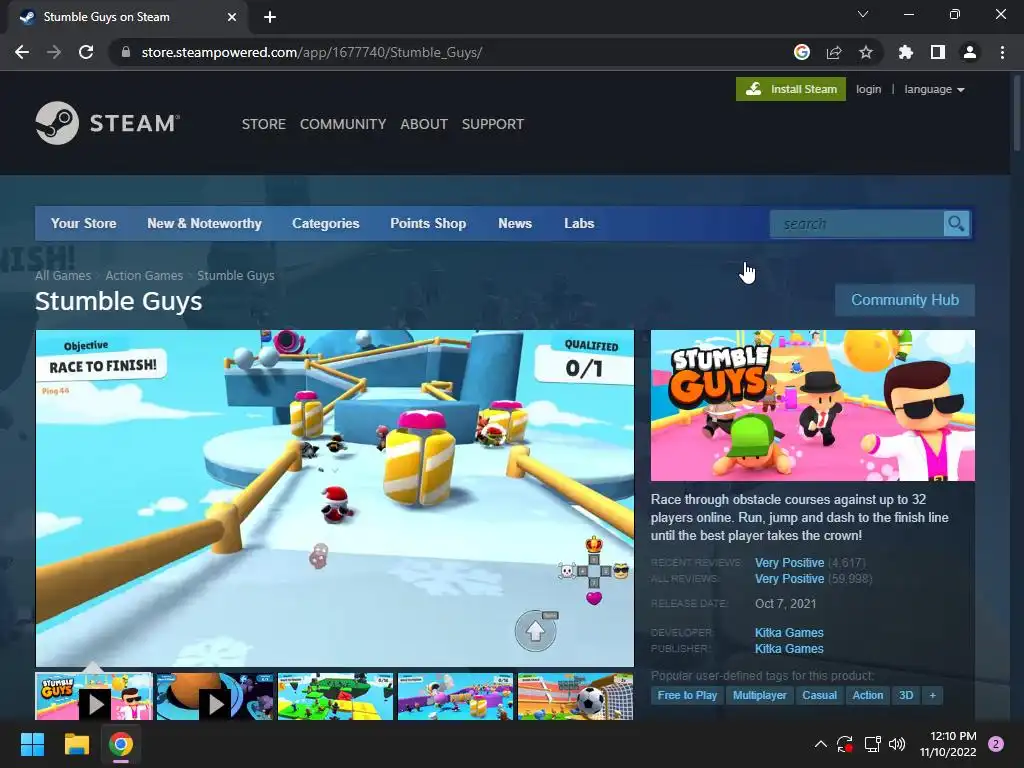
Task: Select the 3D tag
Action: 906,696
